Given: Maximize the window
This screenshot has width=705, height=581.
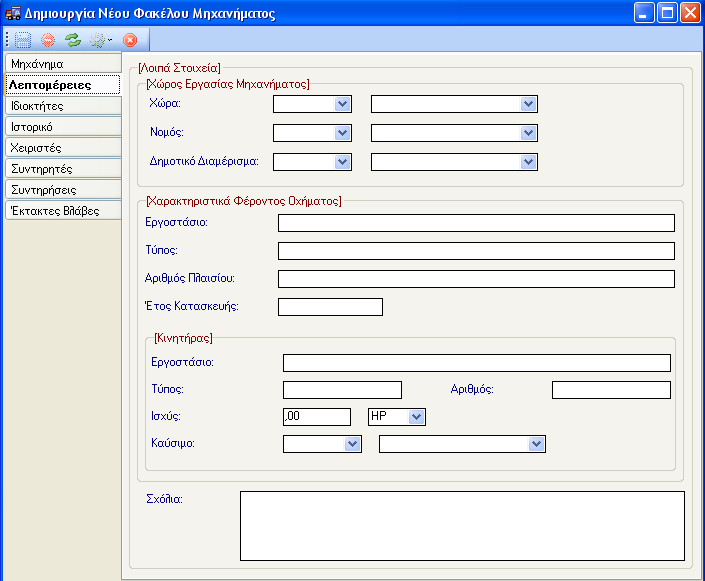Looking at the screenshot, I should pos(667,13).
